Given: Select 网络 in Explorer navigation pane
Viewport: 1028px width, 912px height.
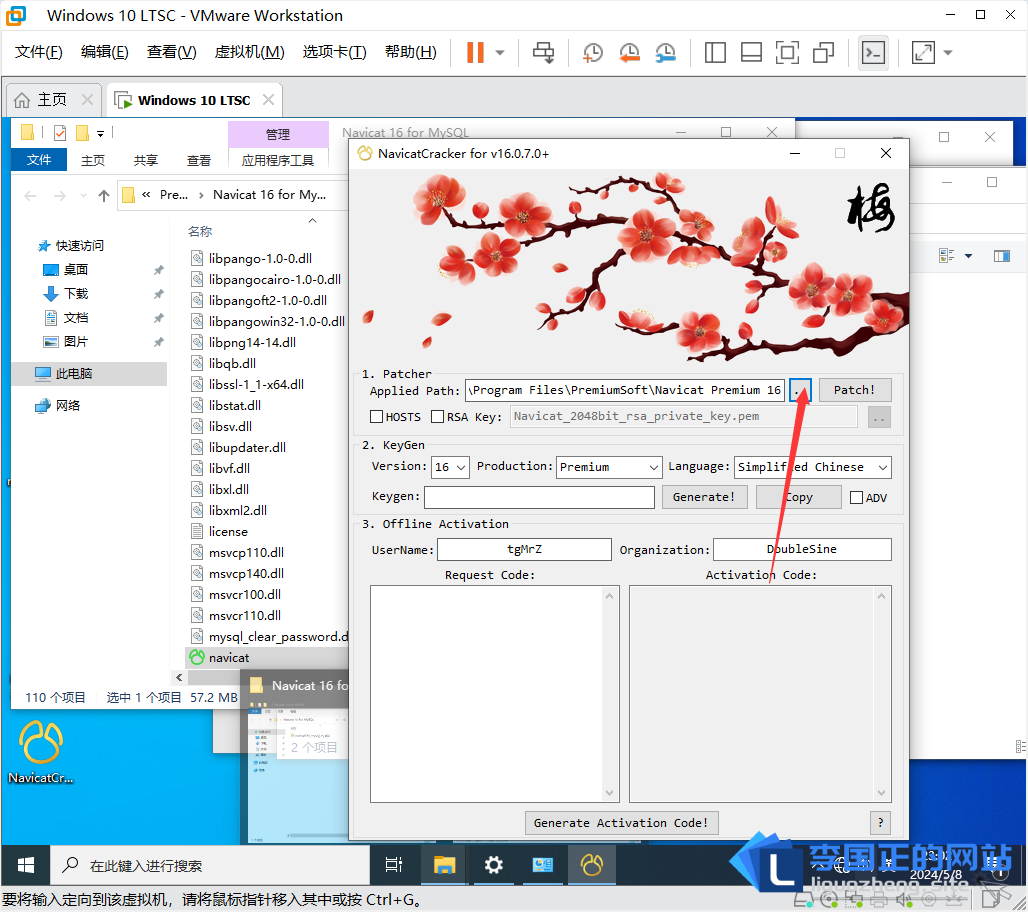Looking at the screenshot, I should pyautogui.click(x=68, y=405).
